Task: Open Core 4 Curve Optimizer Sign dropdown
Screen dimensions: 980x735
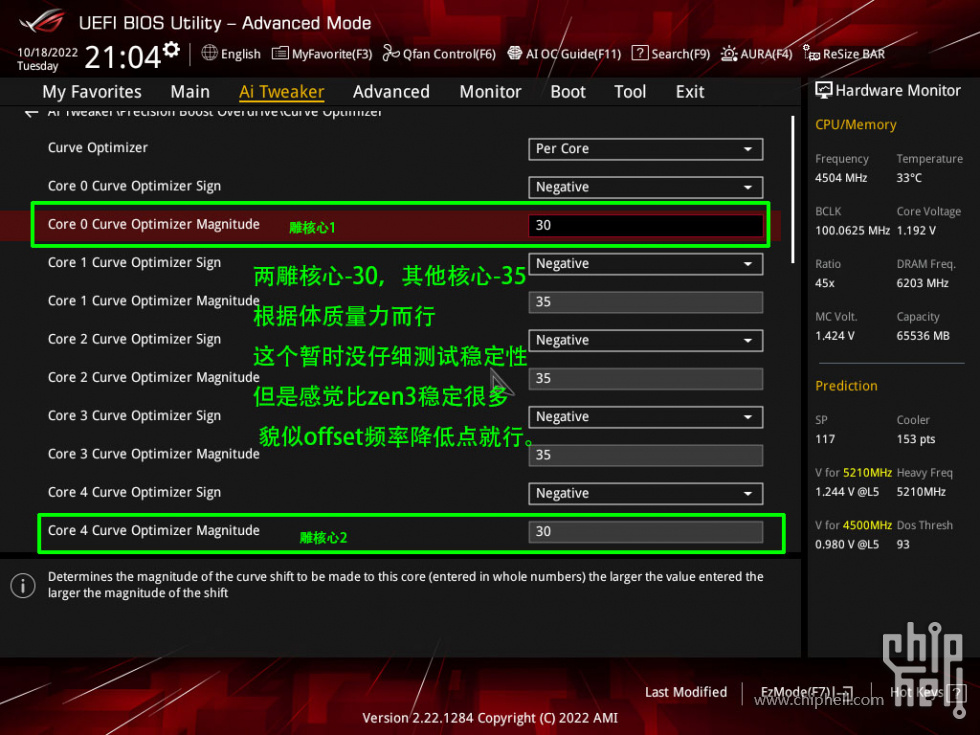Action: click(x=646, y=494)
